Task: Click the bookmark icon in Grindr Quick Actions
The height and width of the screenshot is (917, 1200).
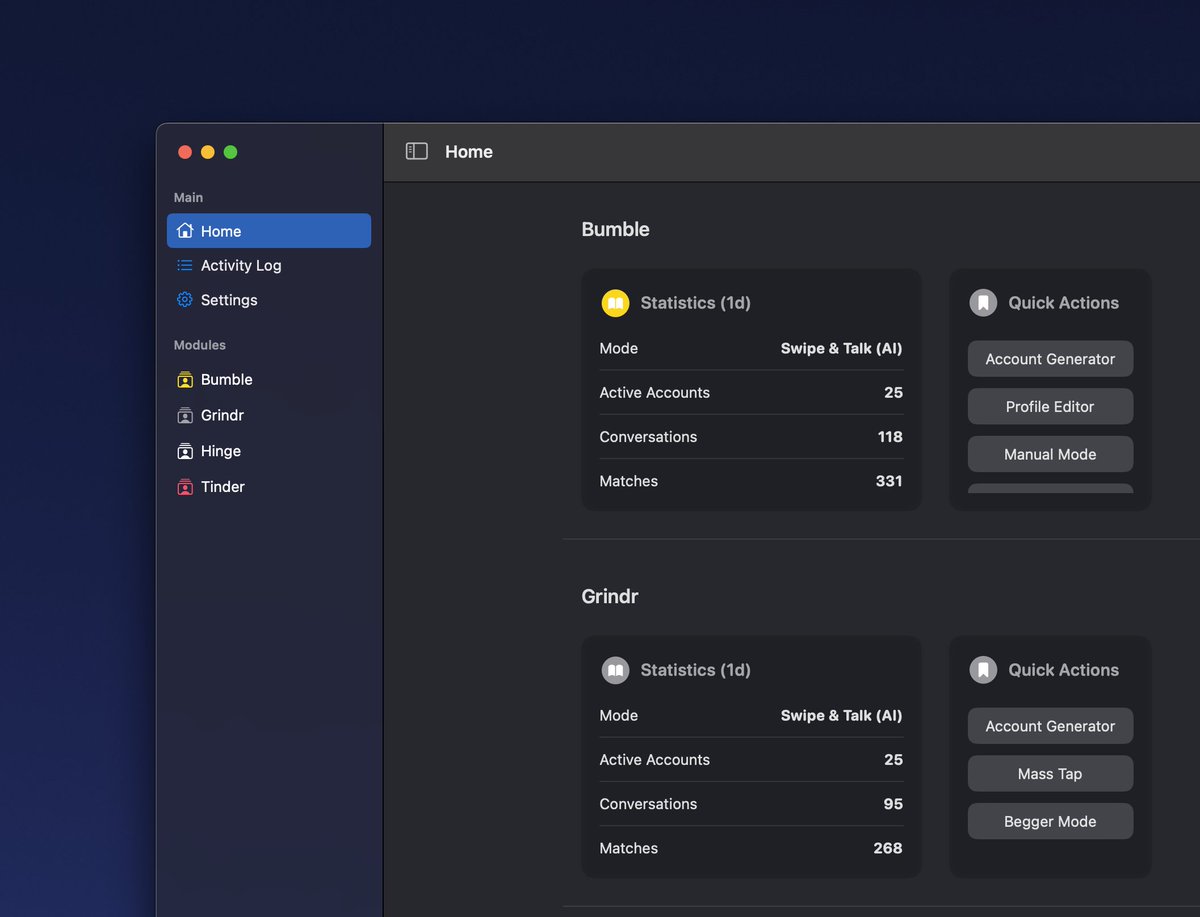Action: pyautogui.click(x=983, y=670)
